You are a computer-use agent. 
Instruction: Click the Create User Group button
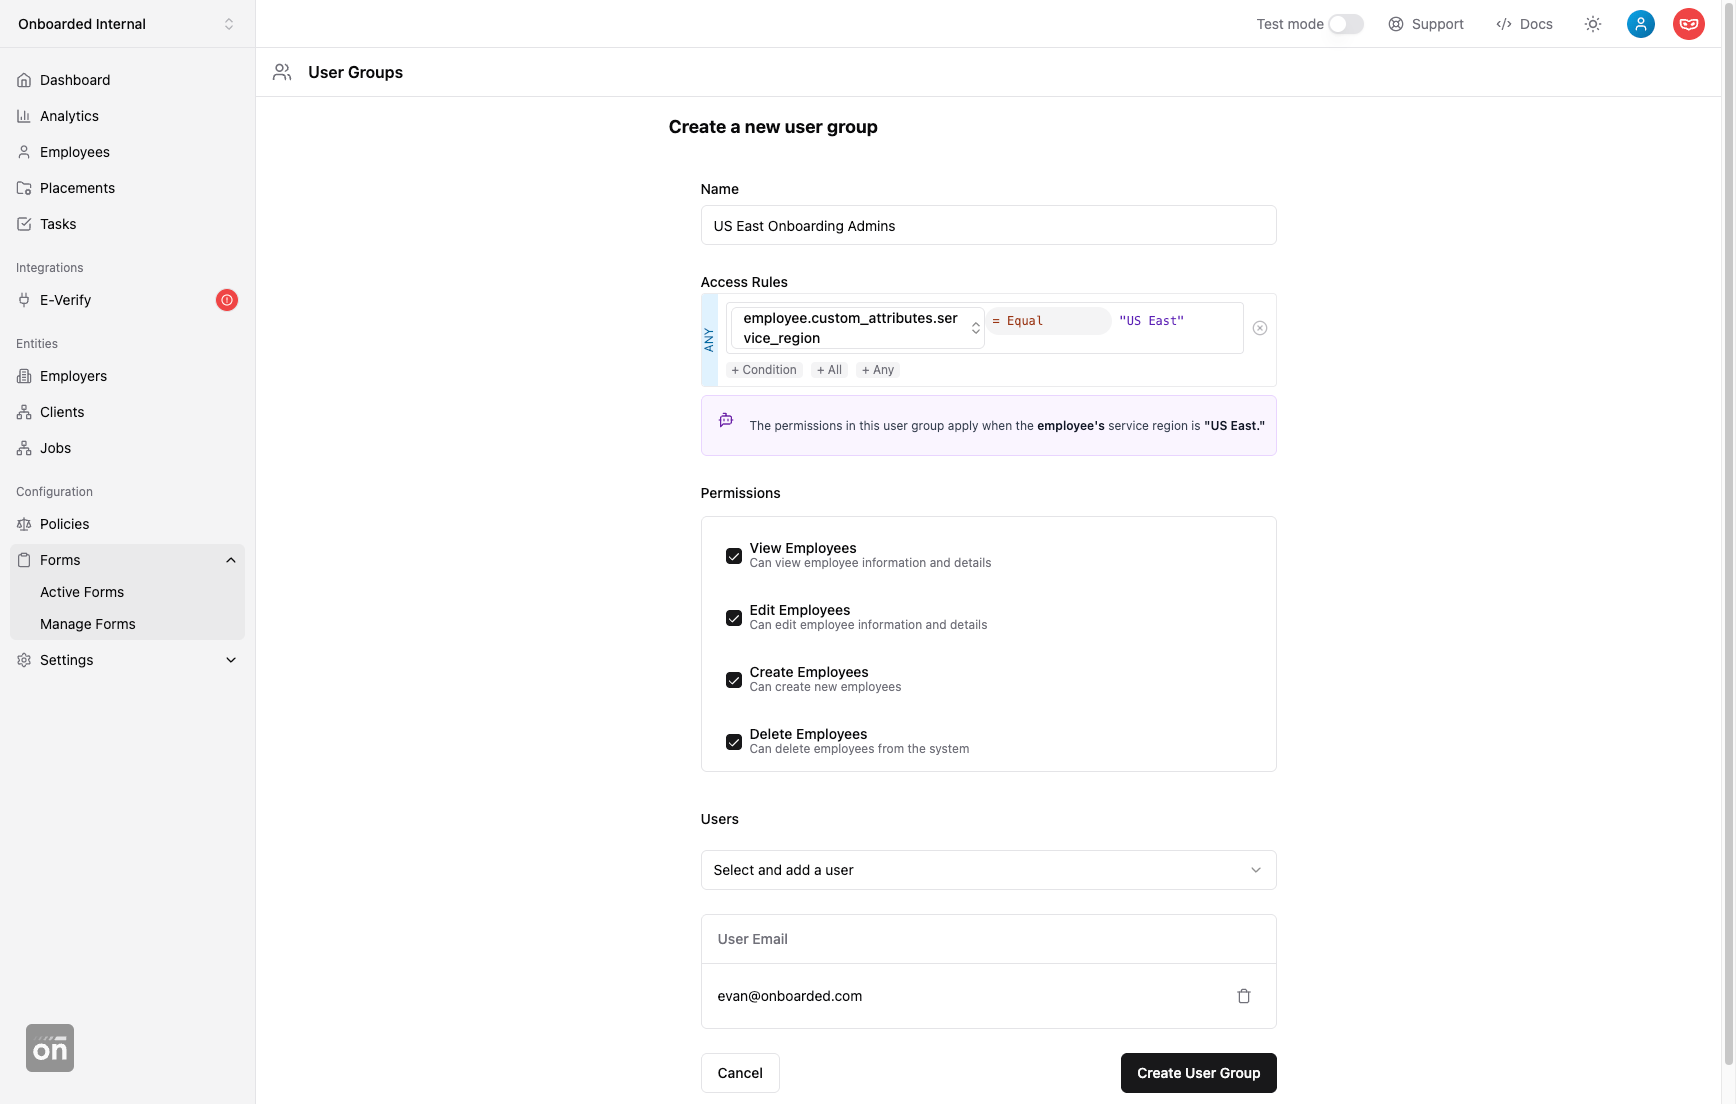pos(1198,1073)
